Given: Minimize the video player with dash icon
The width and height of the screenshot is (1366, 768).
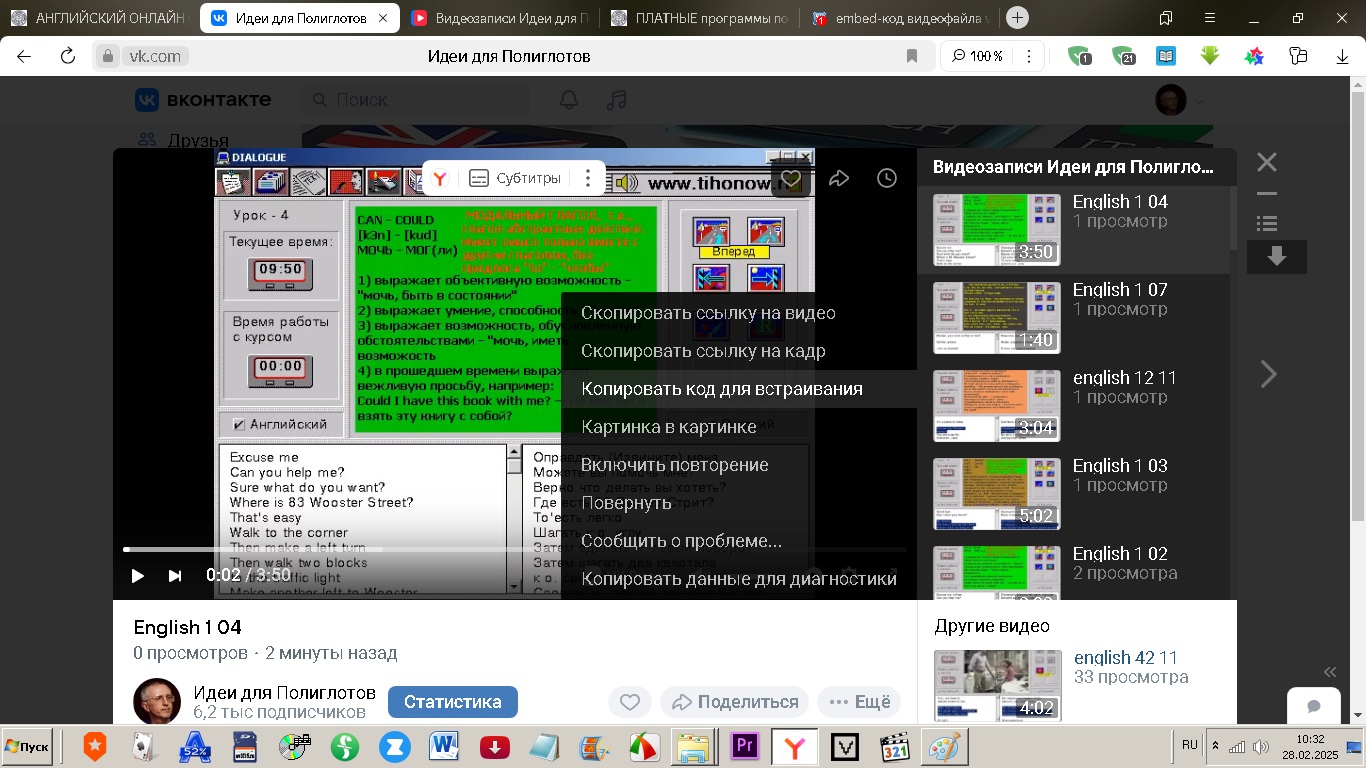Looking at the screenshot, I should pos(1267,194).
